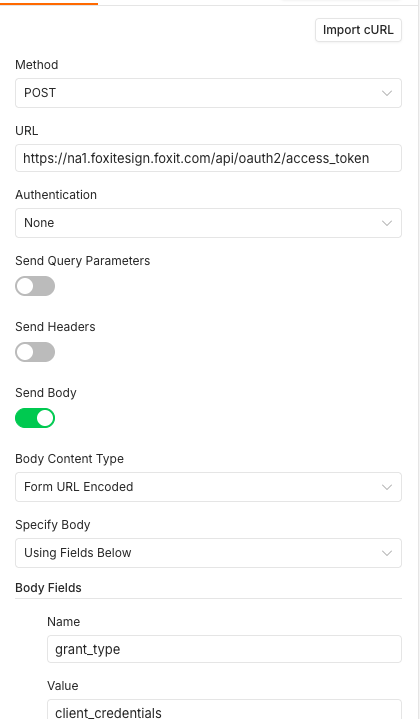Focus the URL field with foxitesign address
420x719 pixels.
[x=208, y=158]
